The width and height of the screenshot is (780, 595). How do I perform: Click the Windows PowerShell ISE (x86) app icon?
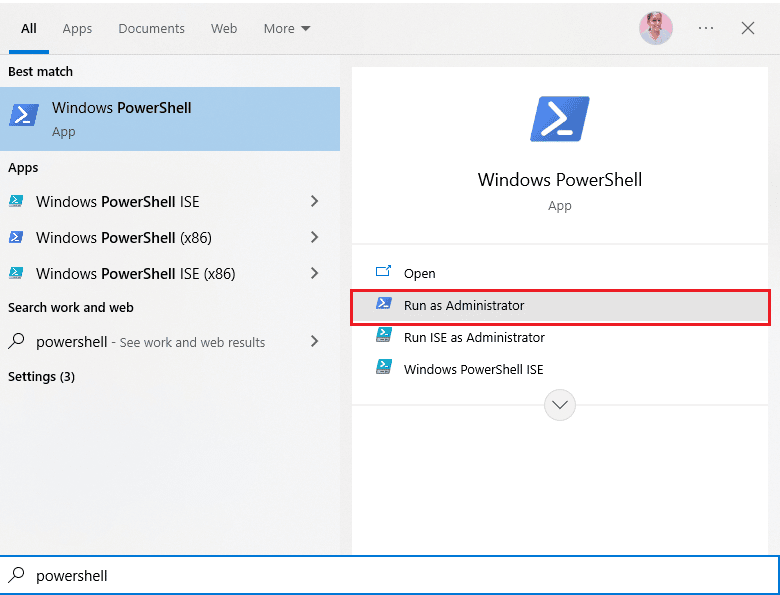(16, 274)
